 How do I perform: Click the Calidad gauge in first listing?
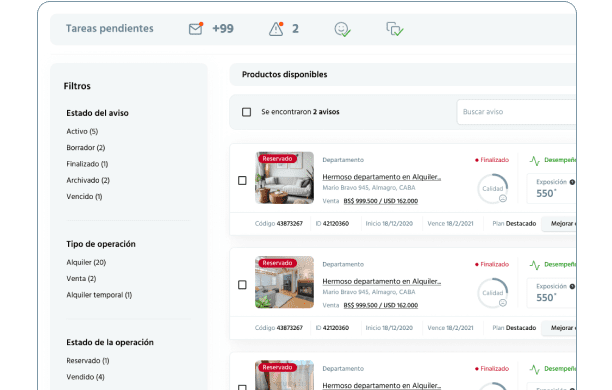tap(493, 189)
